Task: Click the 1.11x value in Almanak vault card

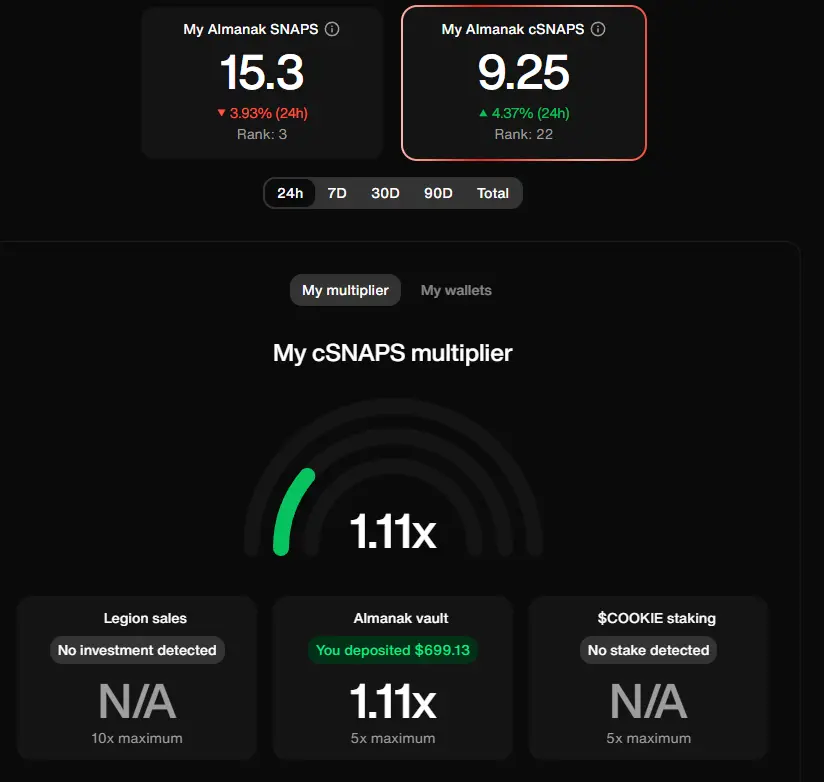Action: click(393, 702)
